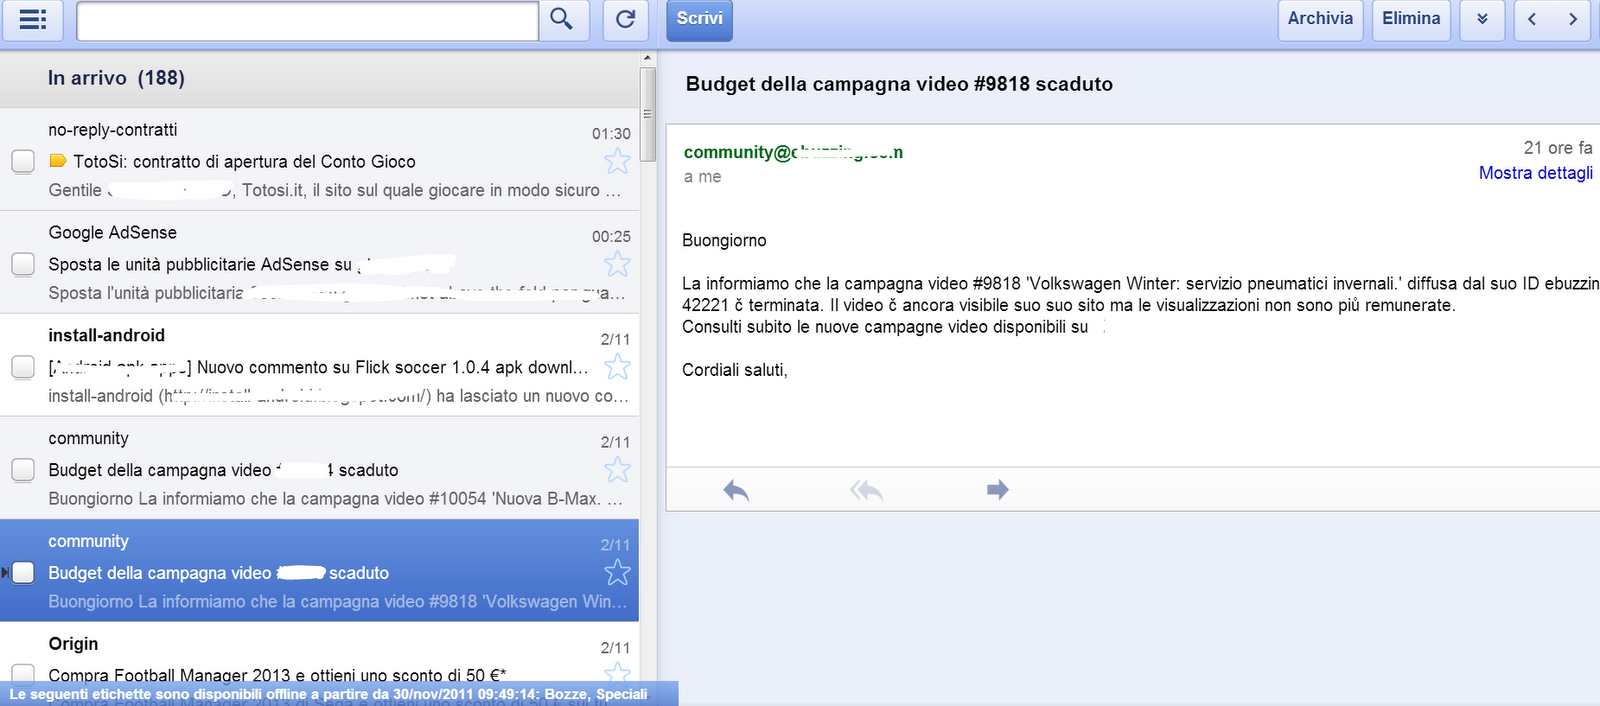Star the #10054 Nuova B-Max community email
The width and height of the screenshot is (1600, 706).
pos(617,470)
